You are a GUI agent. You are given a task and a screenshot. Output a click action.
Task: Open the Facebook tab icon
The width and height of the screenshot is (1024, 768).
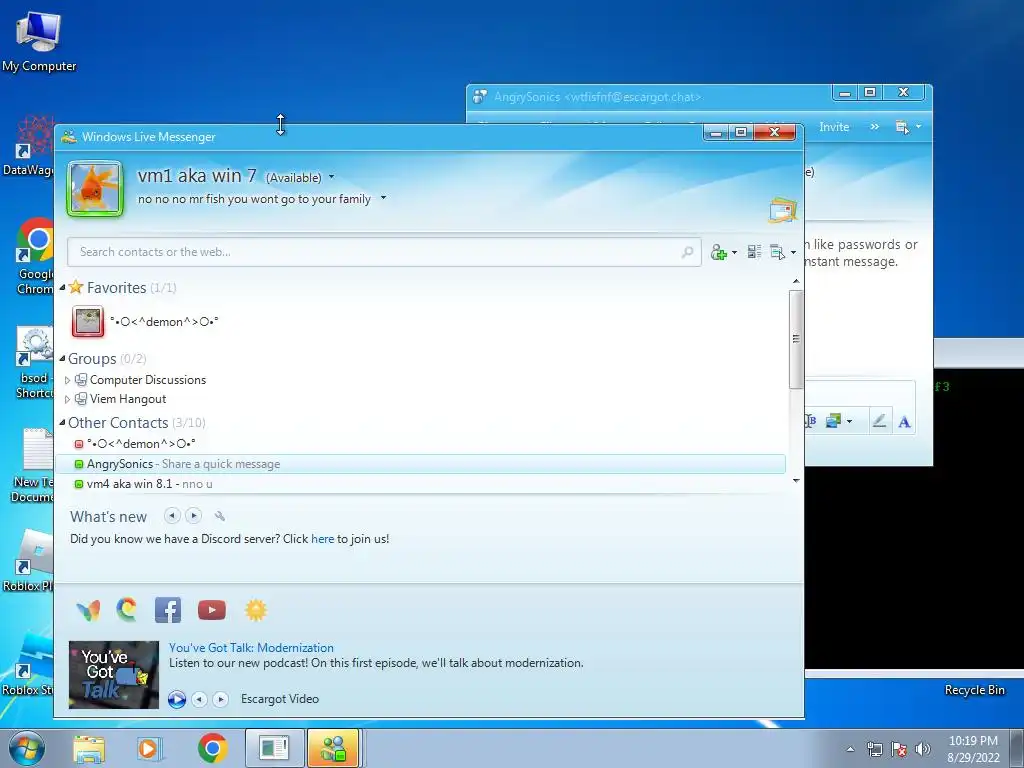168,610
